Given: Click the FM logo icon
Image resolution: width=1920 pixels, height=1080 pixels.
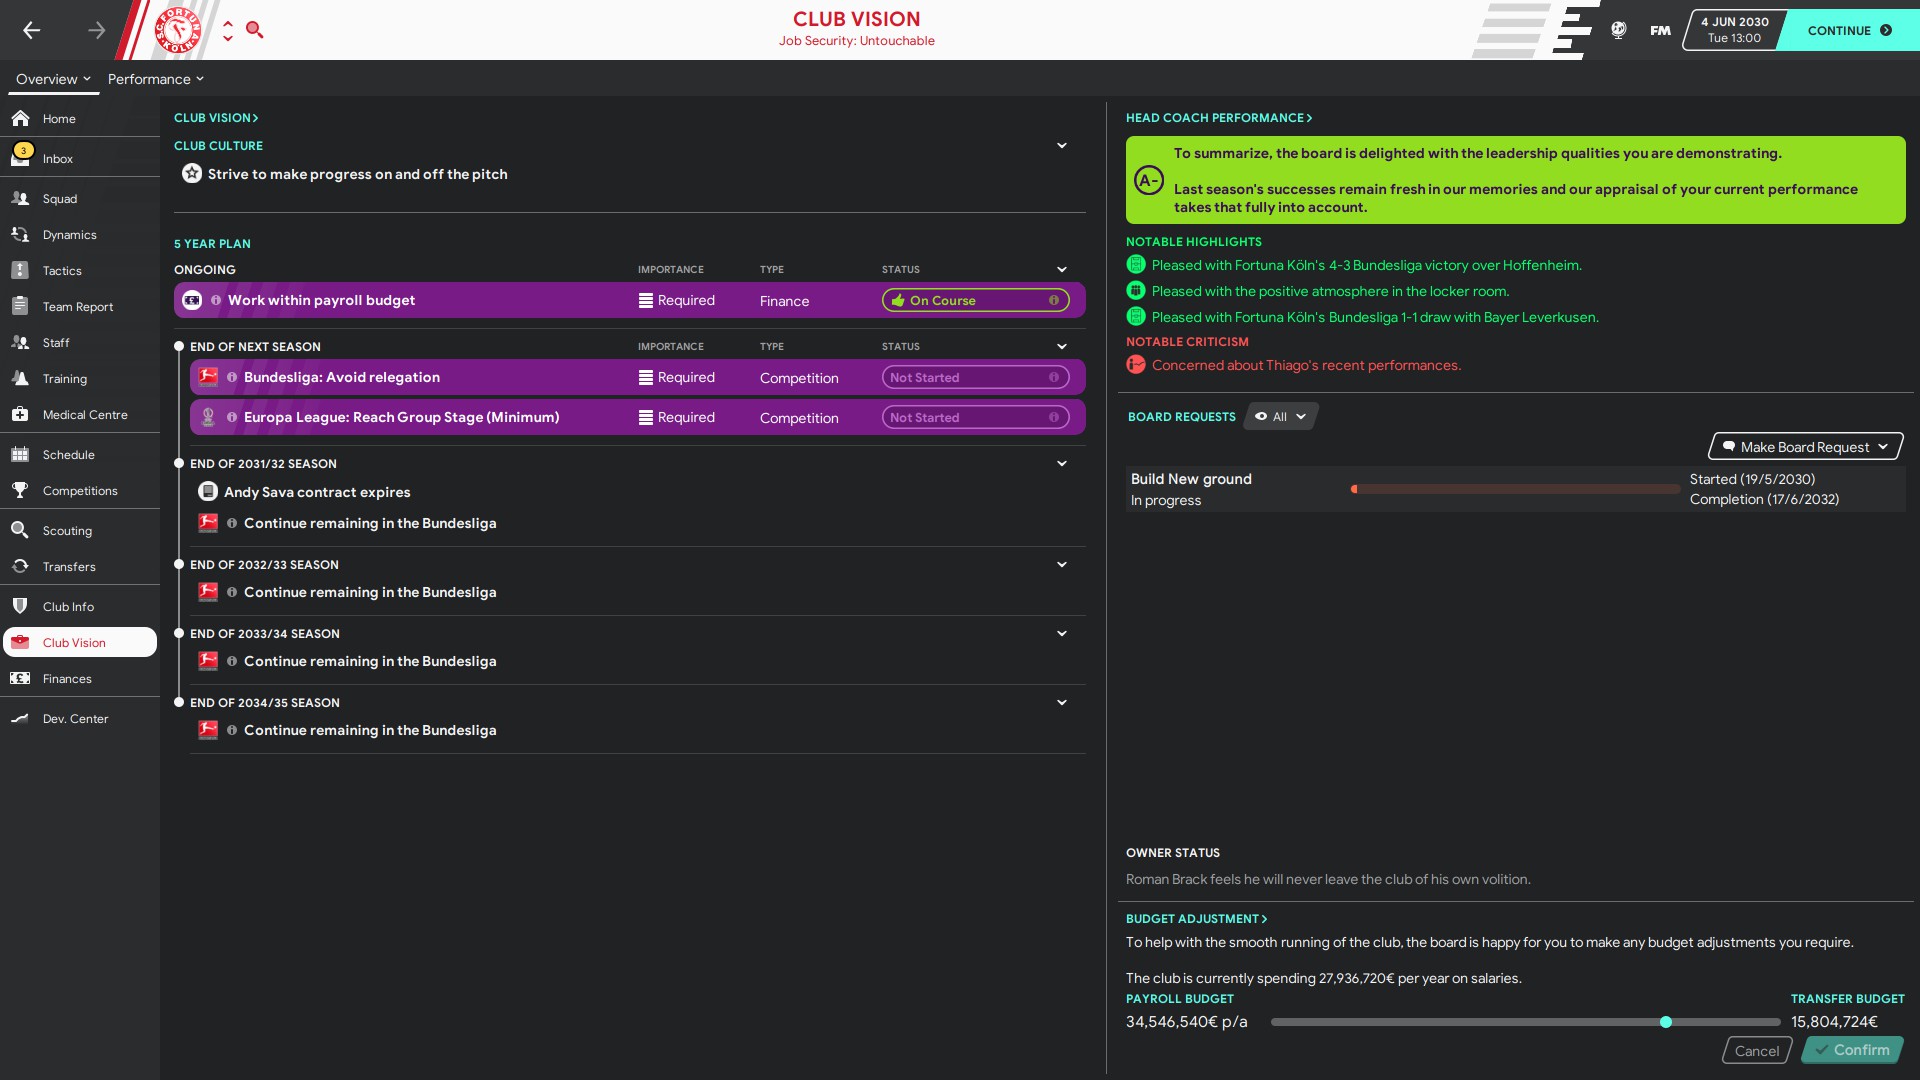Looking at the screenshot, I should tap(1660, 30).
